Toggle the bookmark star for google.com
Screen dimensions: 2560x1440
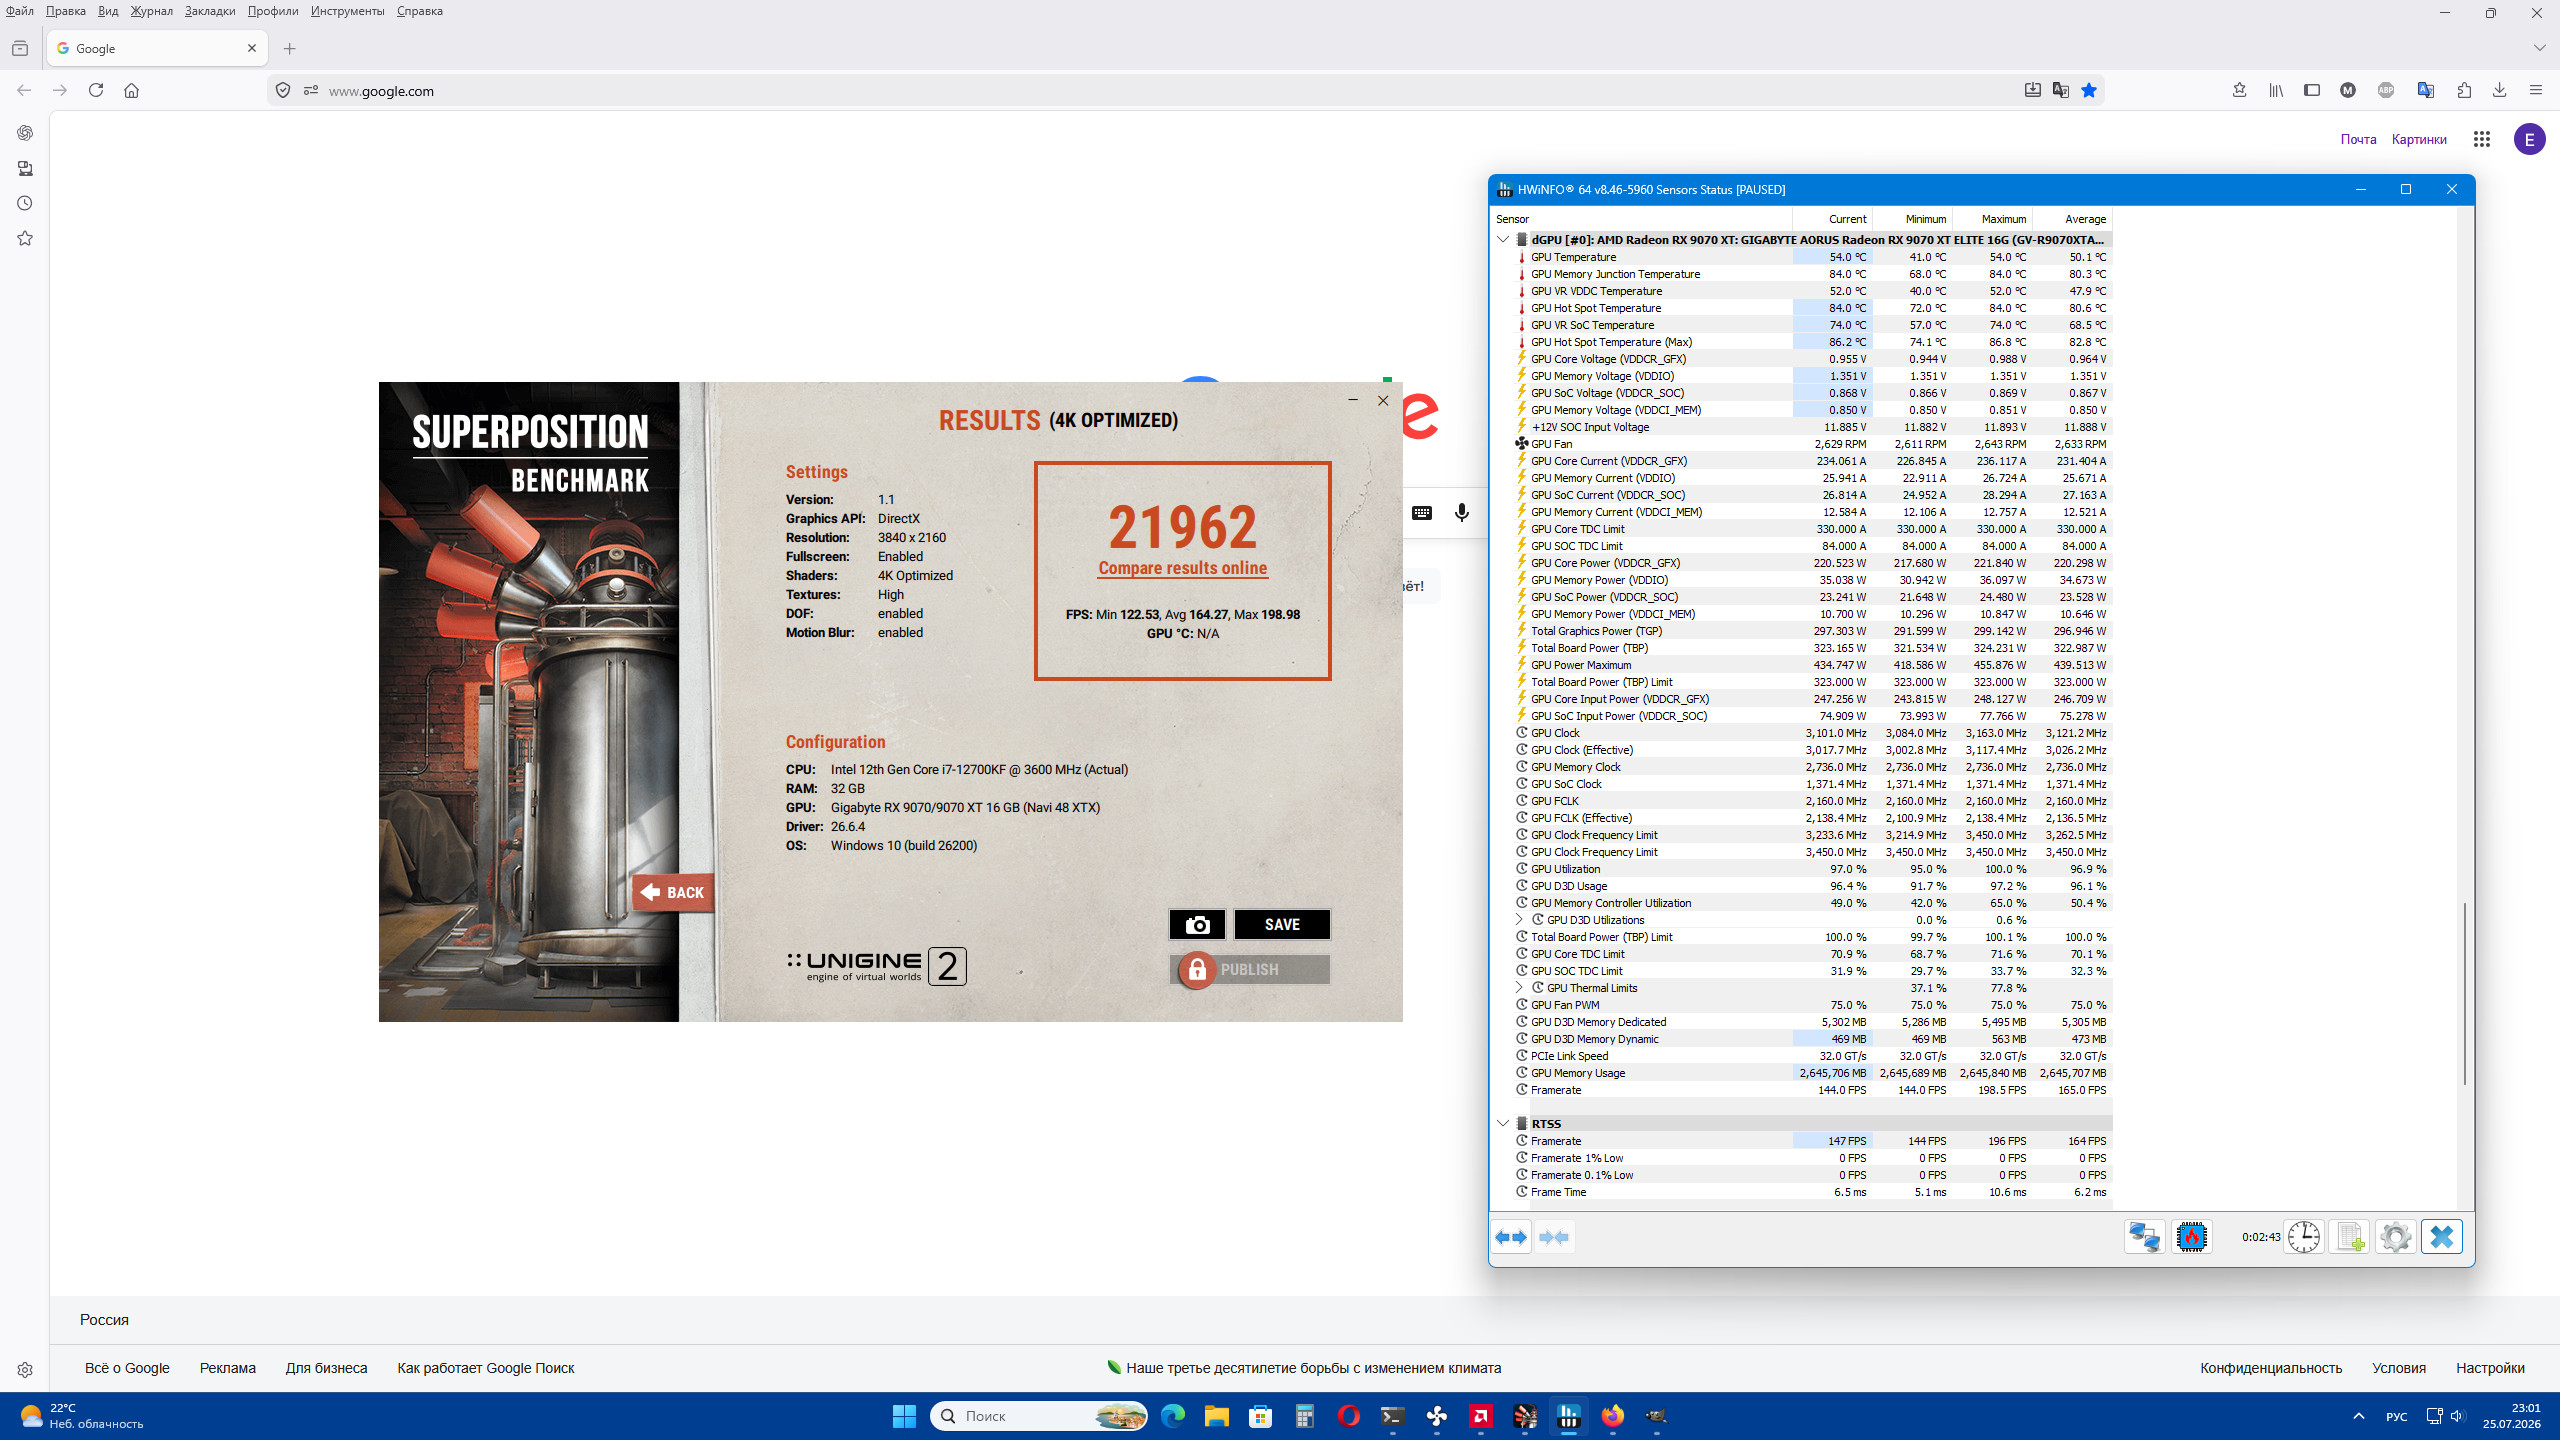[x=2089, y=90]
